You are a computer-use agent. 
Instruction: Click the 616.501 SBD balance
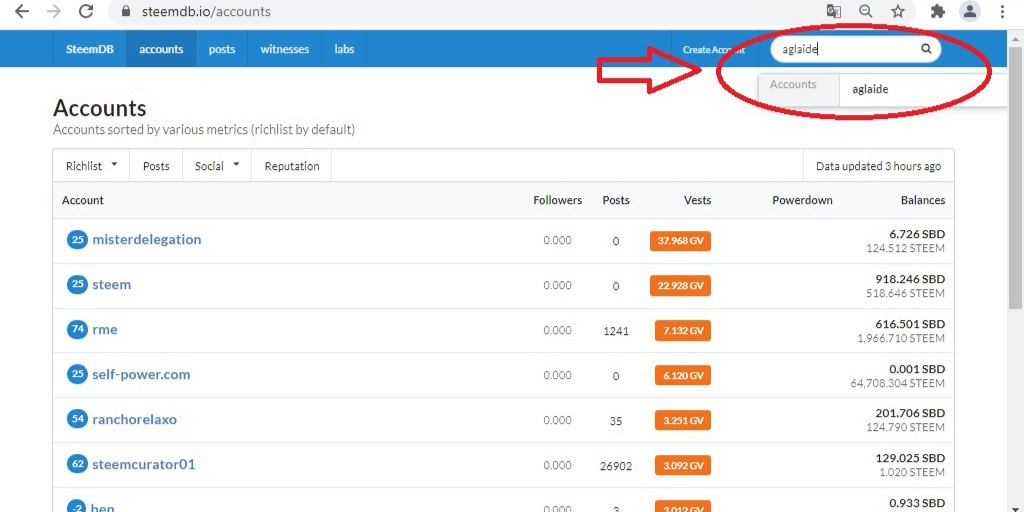click(x=910, y=324)
